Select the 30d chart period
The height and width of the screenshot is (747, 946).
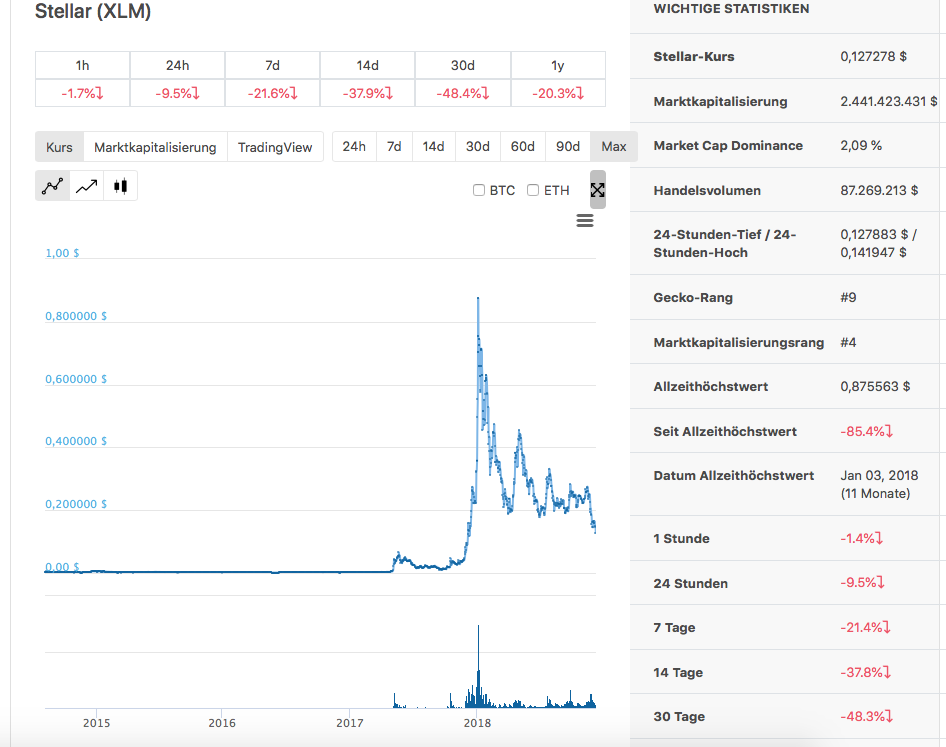click(x=478, y=146)
